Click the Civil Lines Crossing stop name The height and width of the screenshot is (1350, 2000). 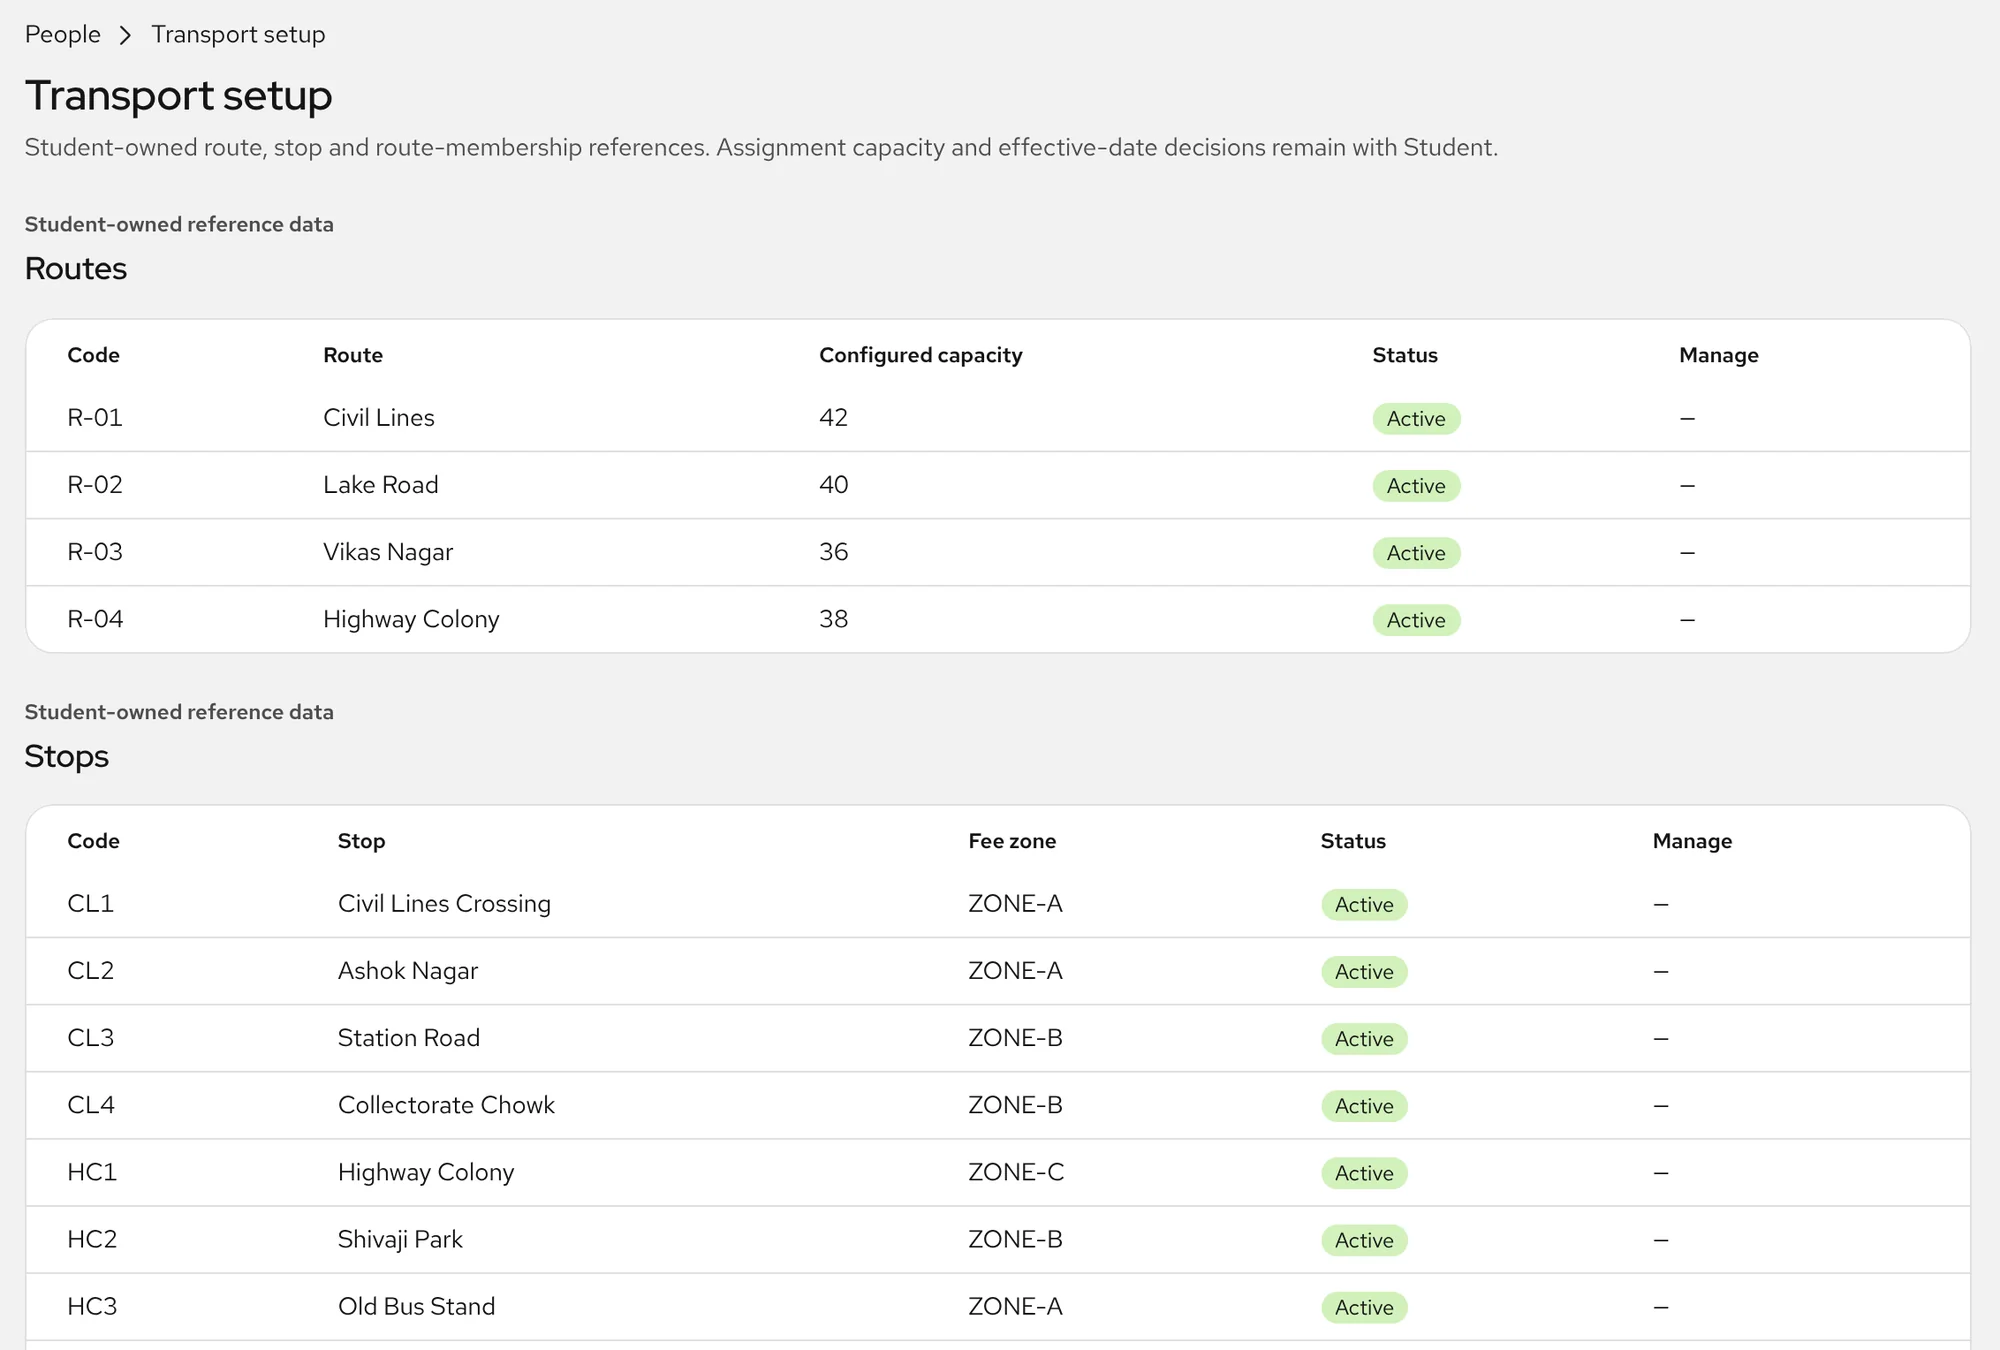coord(444,904)
